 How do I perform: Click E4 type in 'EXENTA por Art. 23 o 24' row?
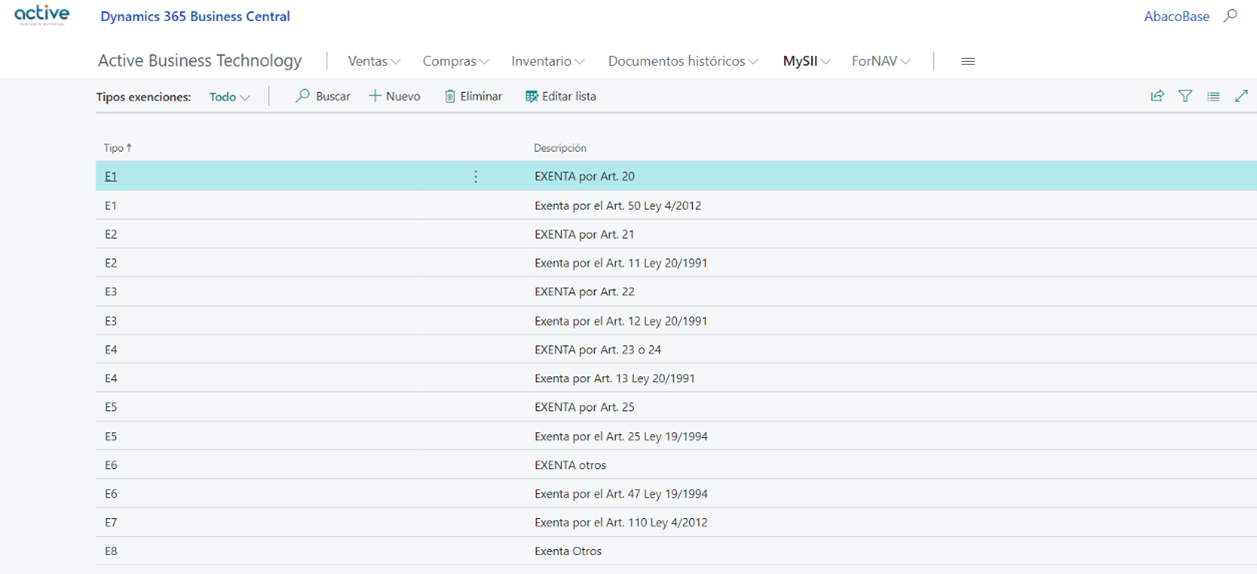[x=111, y=350]
